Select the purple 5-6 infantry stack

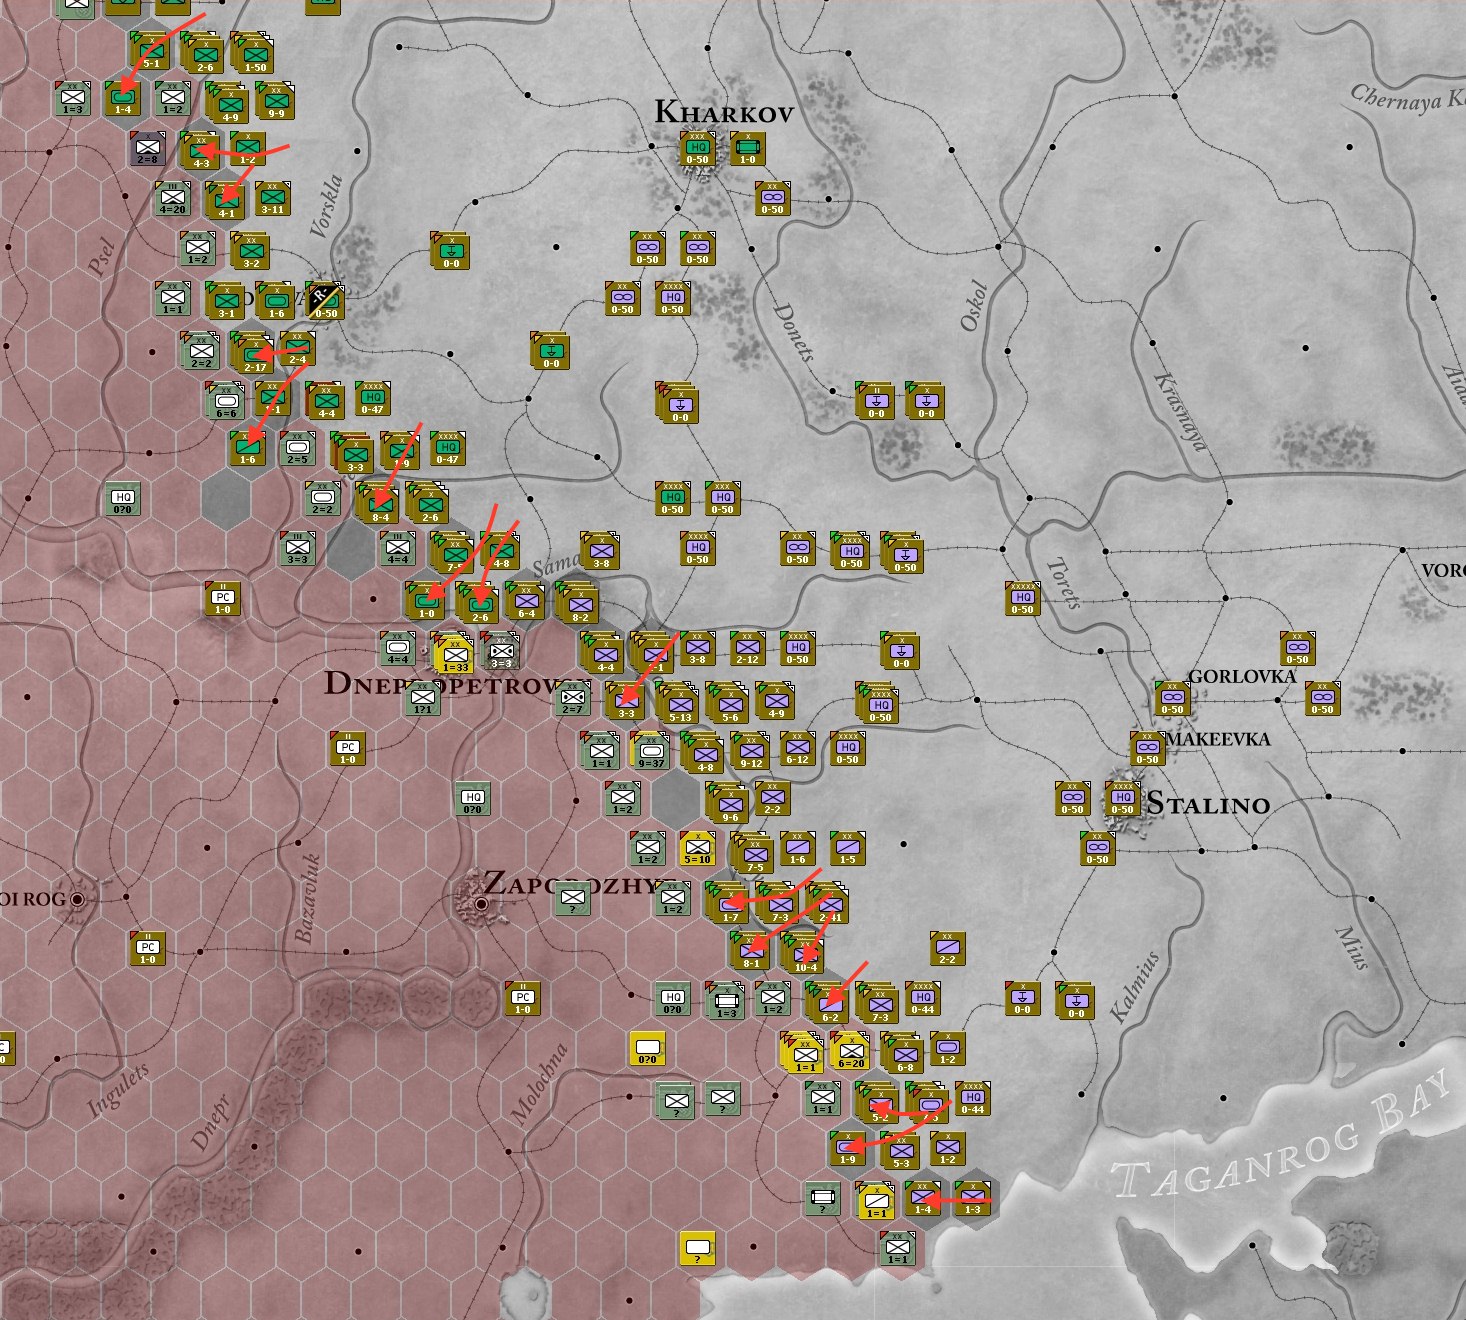click(x=729, y=703)
